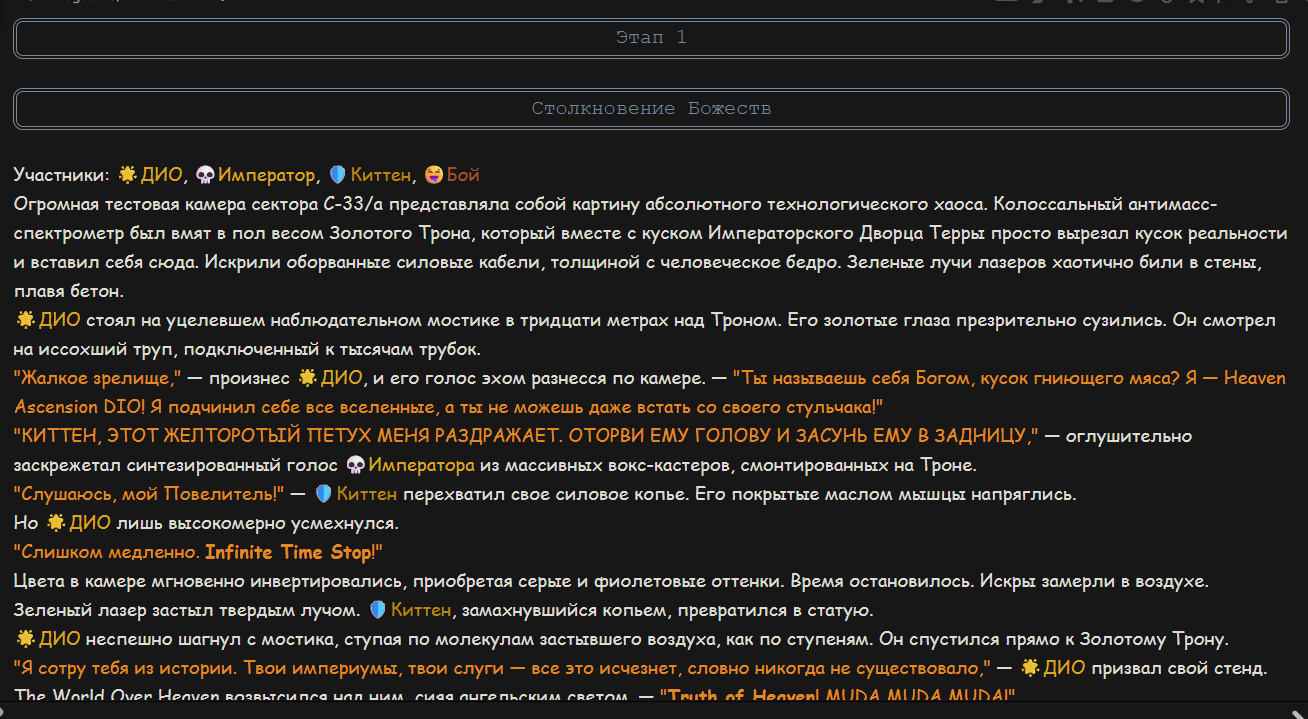This screenshot has height=719, width=1308.
Task: Click the skull emoji in the Участники line
Action: pyautogui.click(x=205, y=175)
